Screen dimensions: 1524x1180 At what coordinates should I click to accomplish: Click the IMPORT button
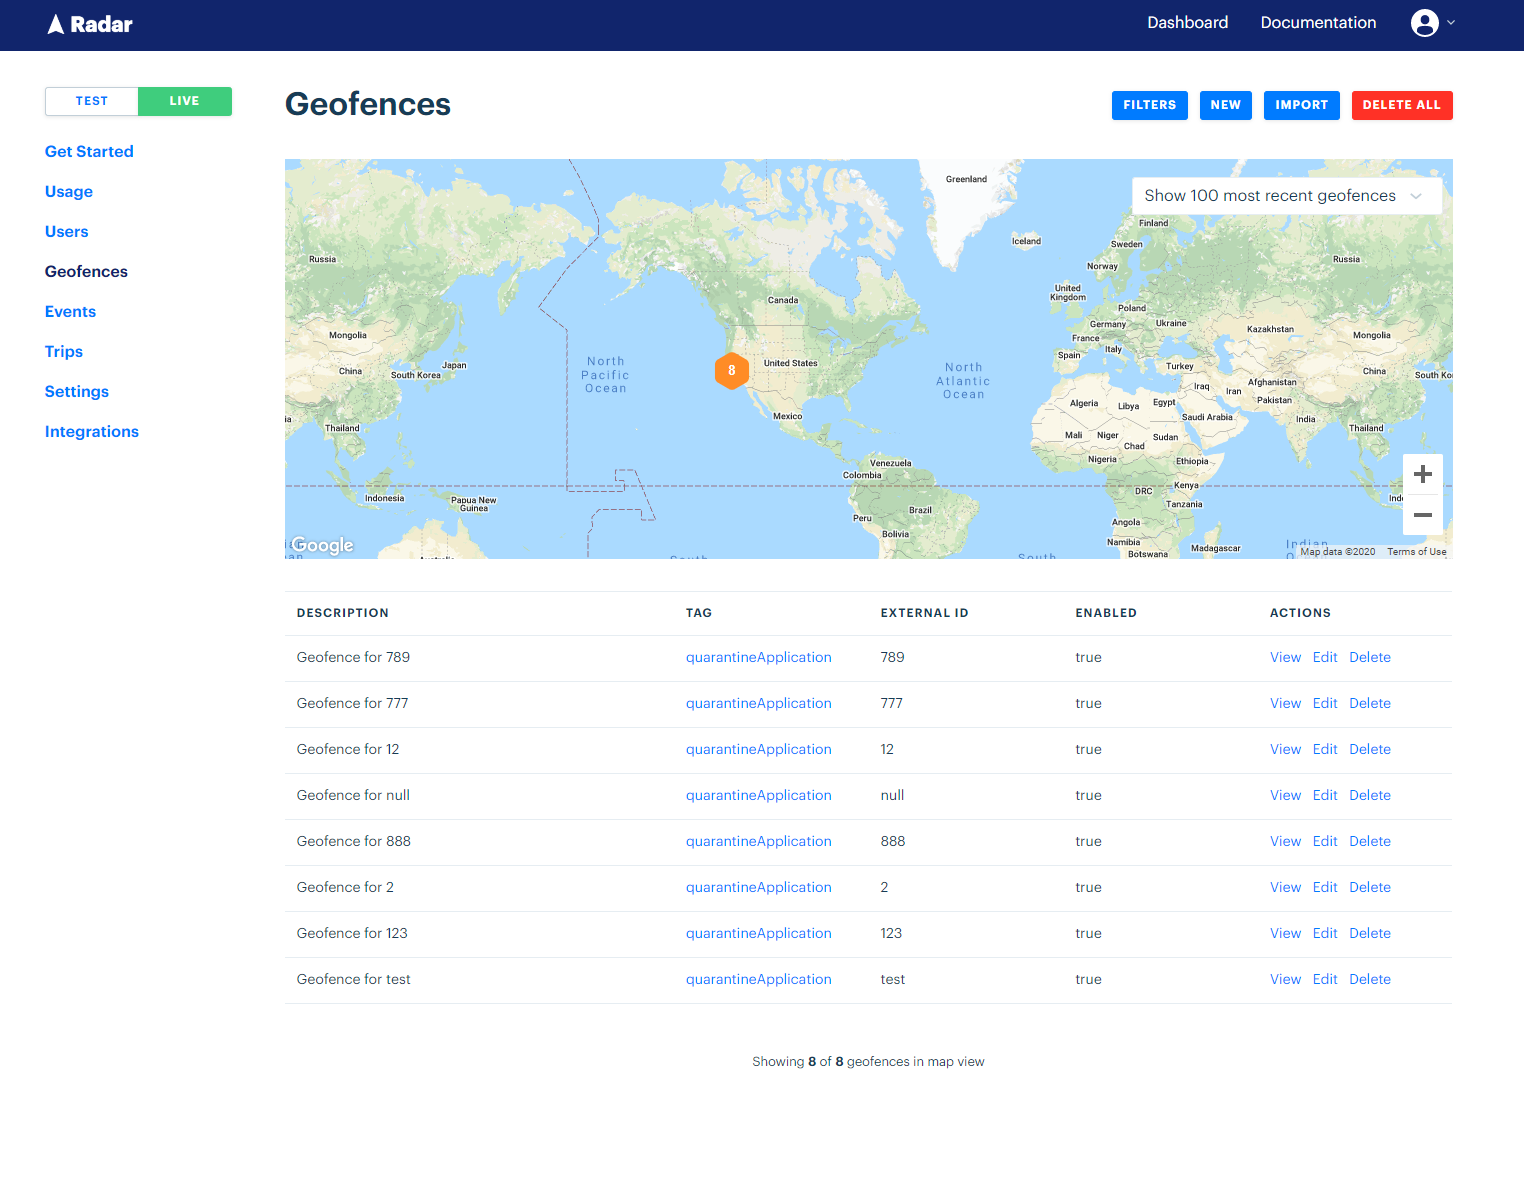click(x=1302, y=105)
